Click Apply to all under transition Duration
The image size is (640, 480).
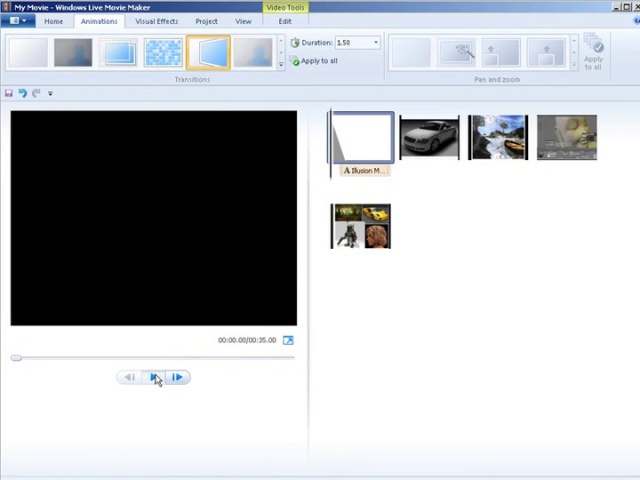318,61
